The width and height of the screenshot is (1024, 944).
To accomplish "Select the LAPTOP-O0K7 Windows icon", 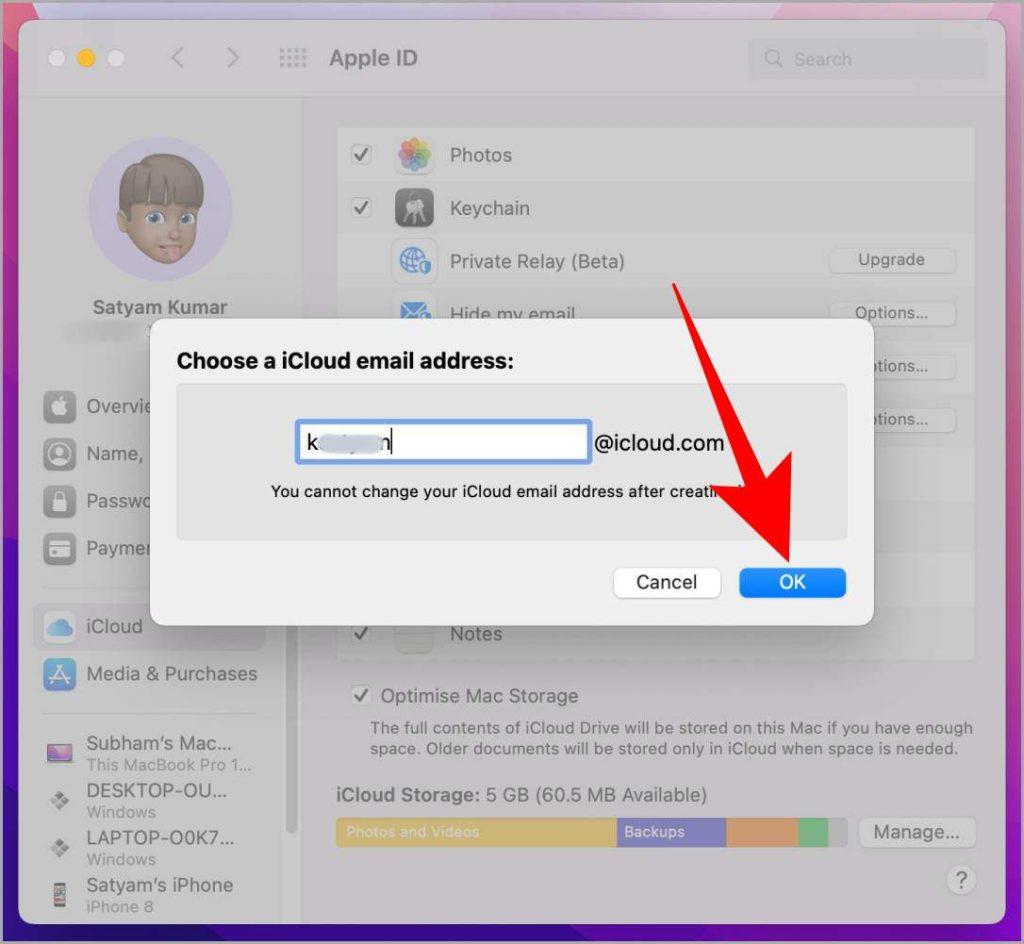I will (59, 847).
